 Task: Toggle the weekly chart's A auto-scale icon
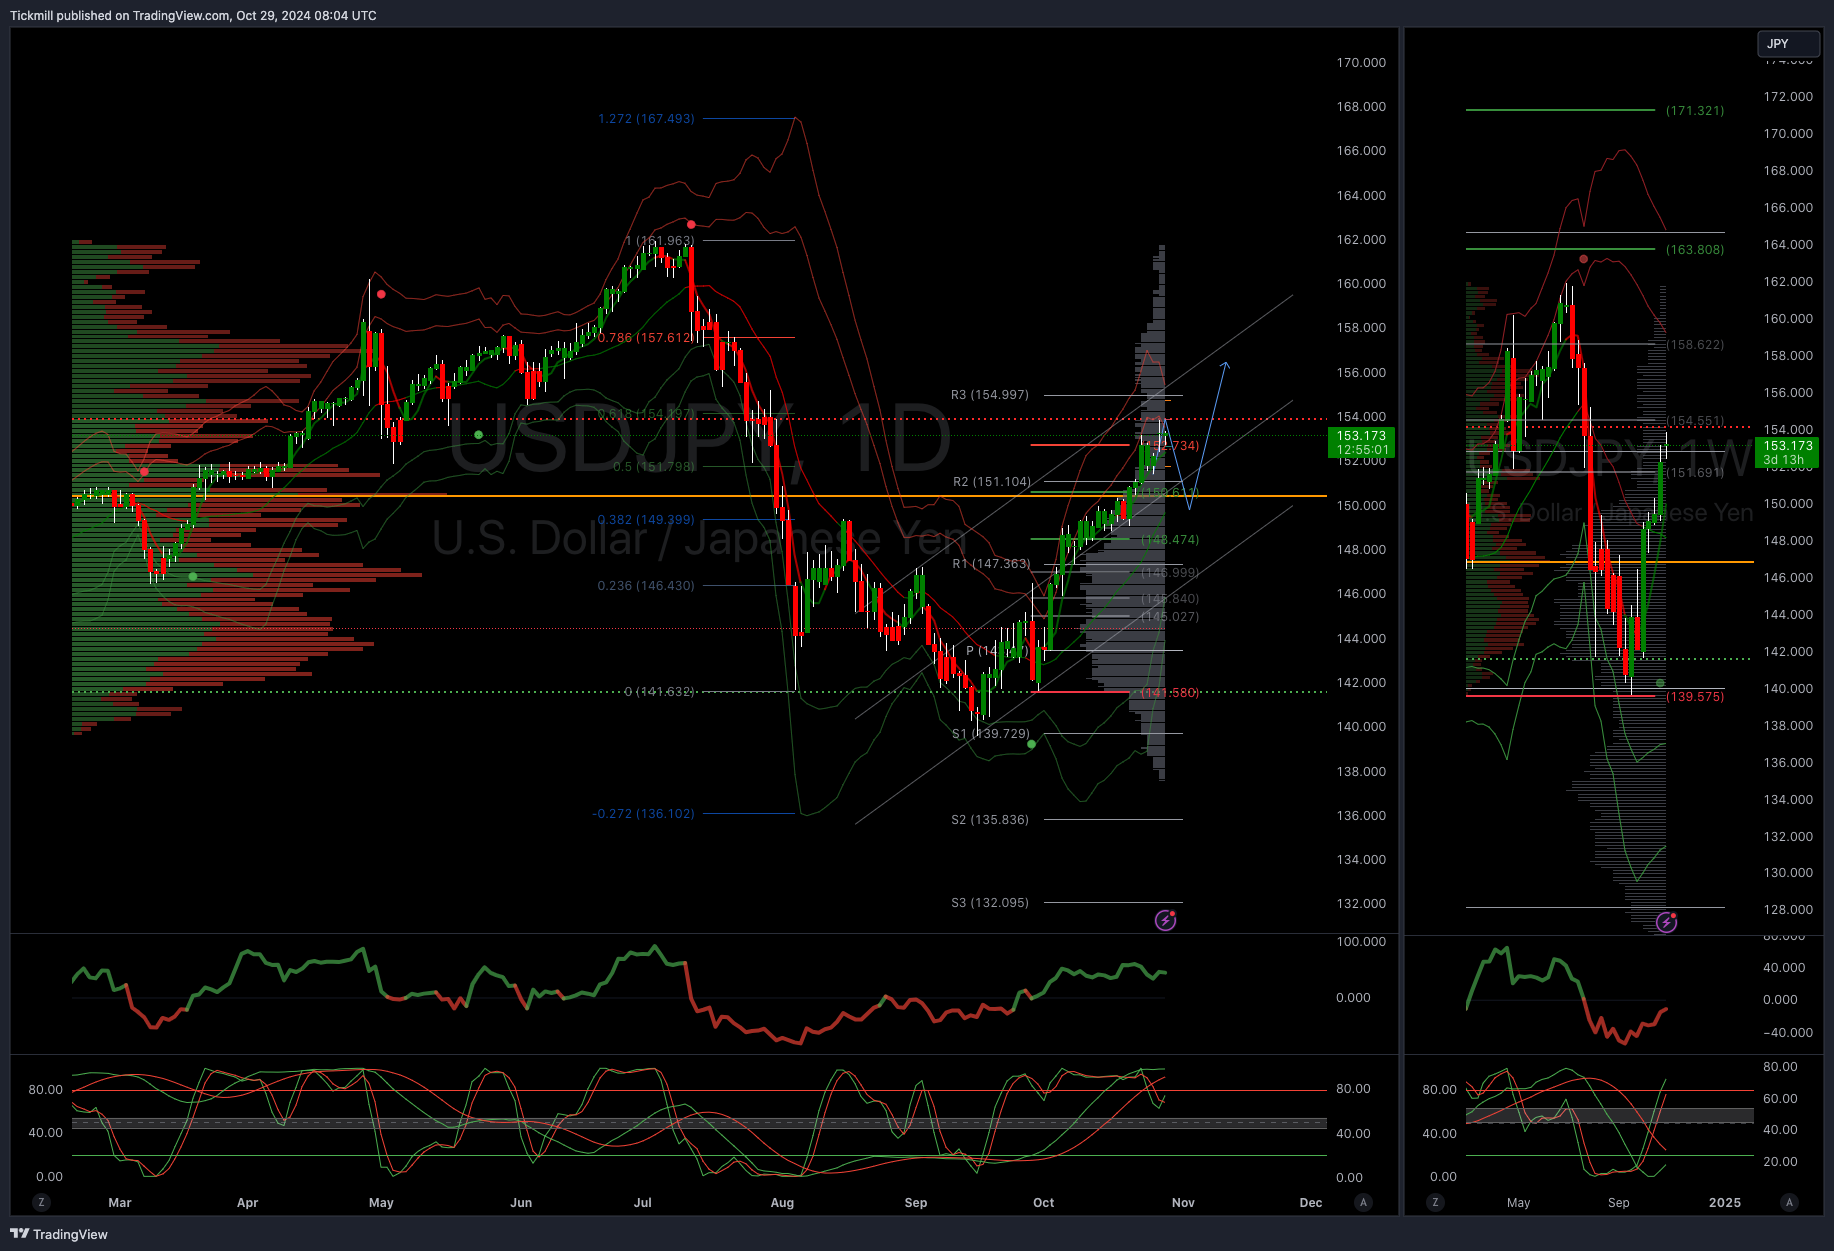(1790, 1202)
